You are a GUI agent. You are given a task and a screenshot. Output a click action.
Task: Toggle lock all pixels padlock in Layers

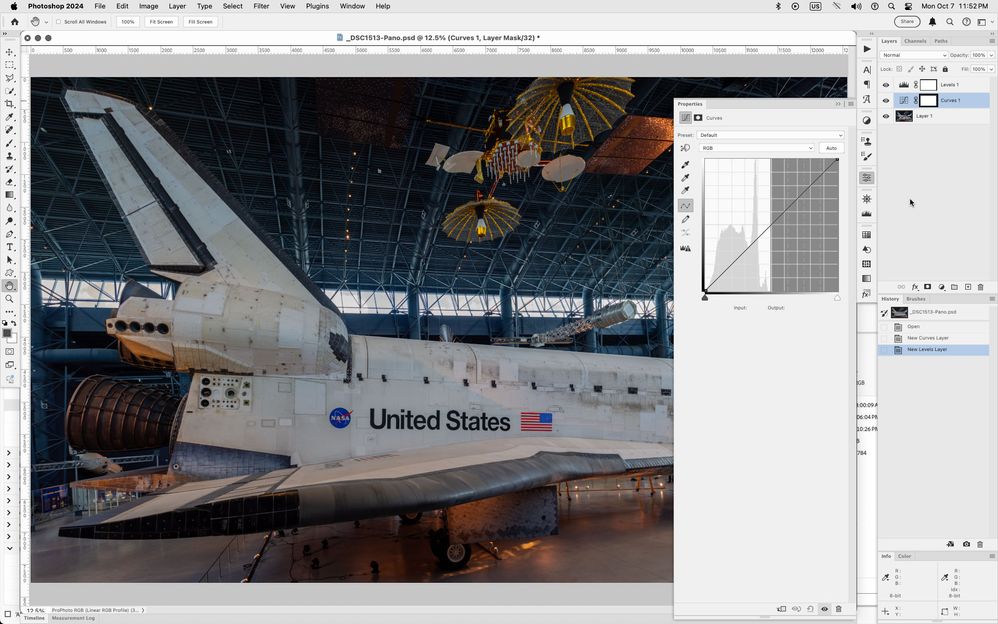[945, 69]
